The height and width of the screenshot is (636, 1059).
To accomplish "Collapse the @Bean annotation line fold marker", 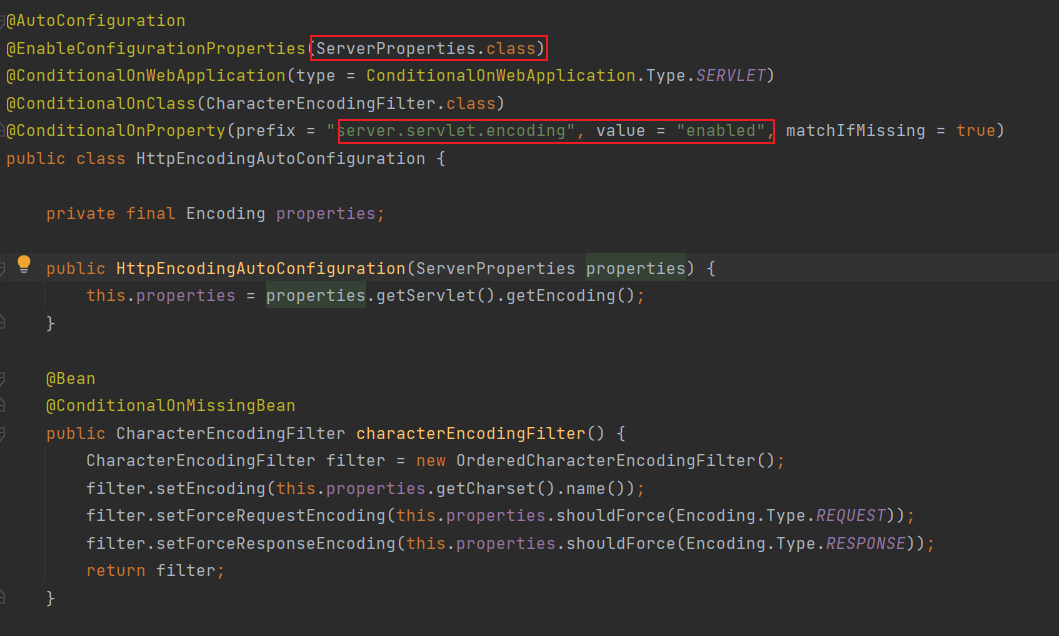I will click(2, 379).
